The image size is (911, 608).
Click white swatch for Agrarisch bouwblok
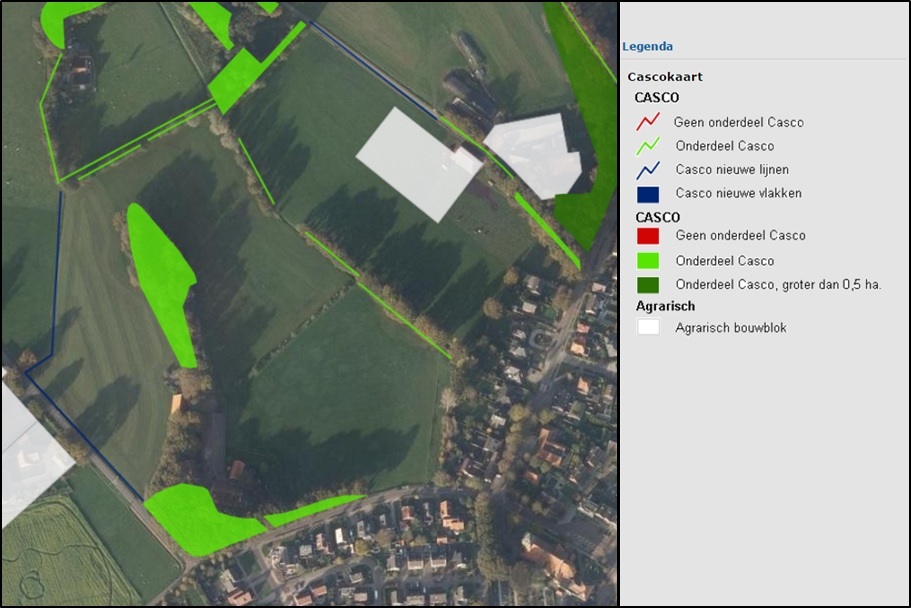(648, 327)
